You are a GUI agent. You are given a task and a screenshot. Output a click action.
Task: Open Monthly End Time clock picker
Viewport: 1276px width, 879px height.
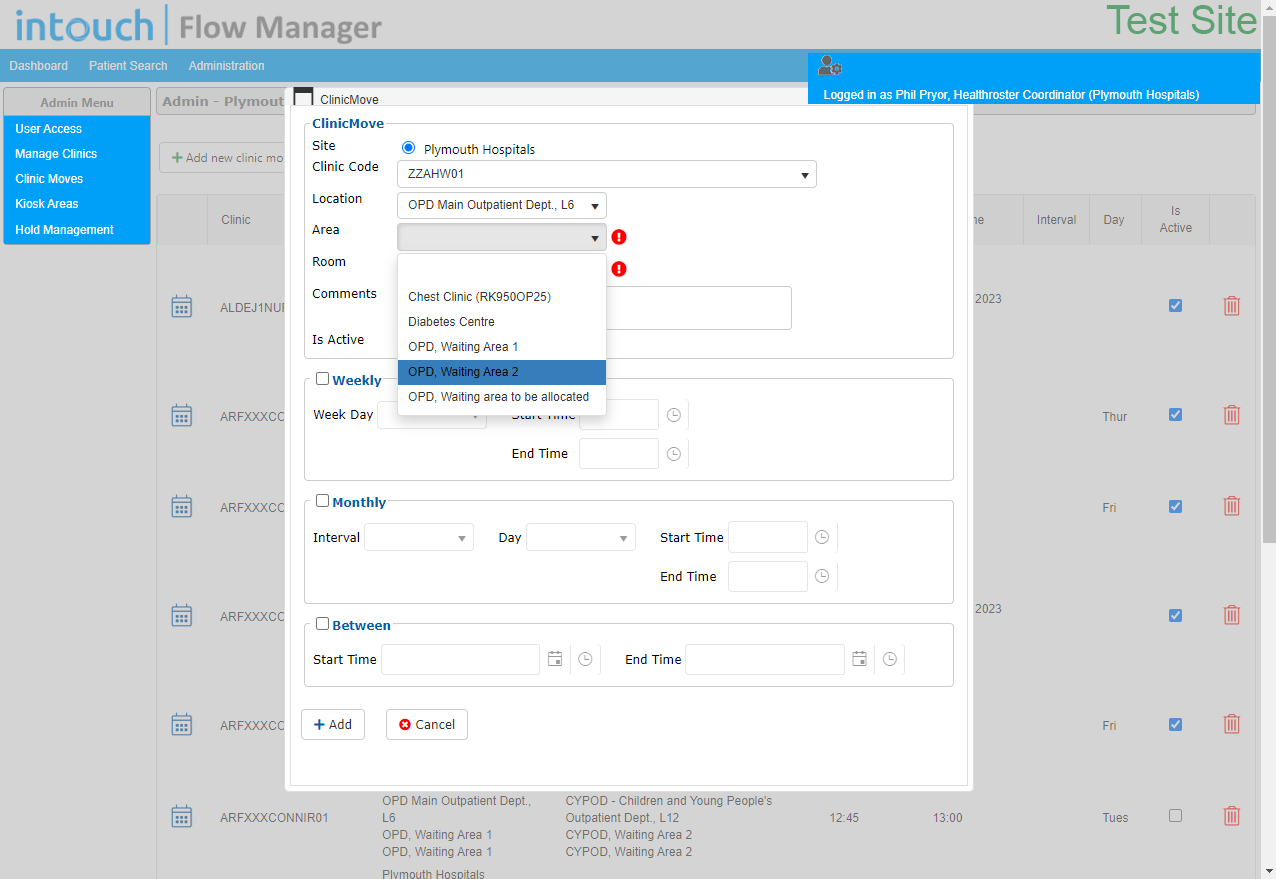[822, 576]
